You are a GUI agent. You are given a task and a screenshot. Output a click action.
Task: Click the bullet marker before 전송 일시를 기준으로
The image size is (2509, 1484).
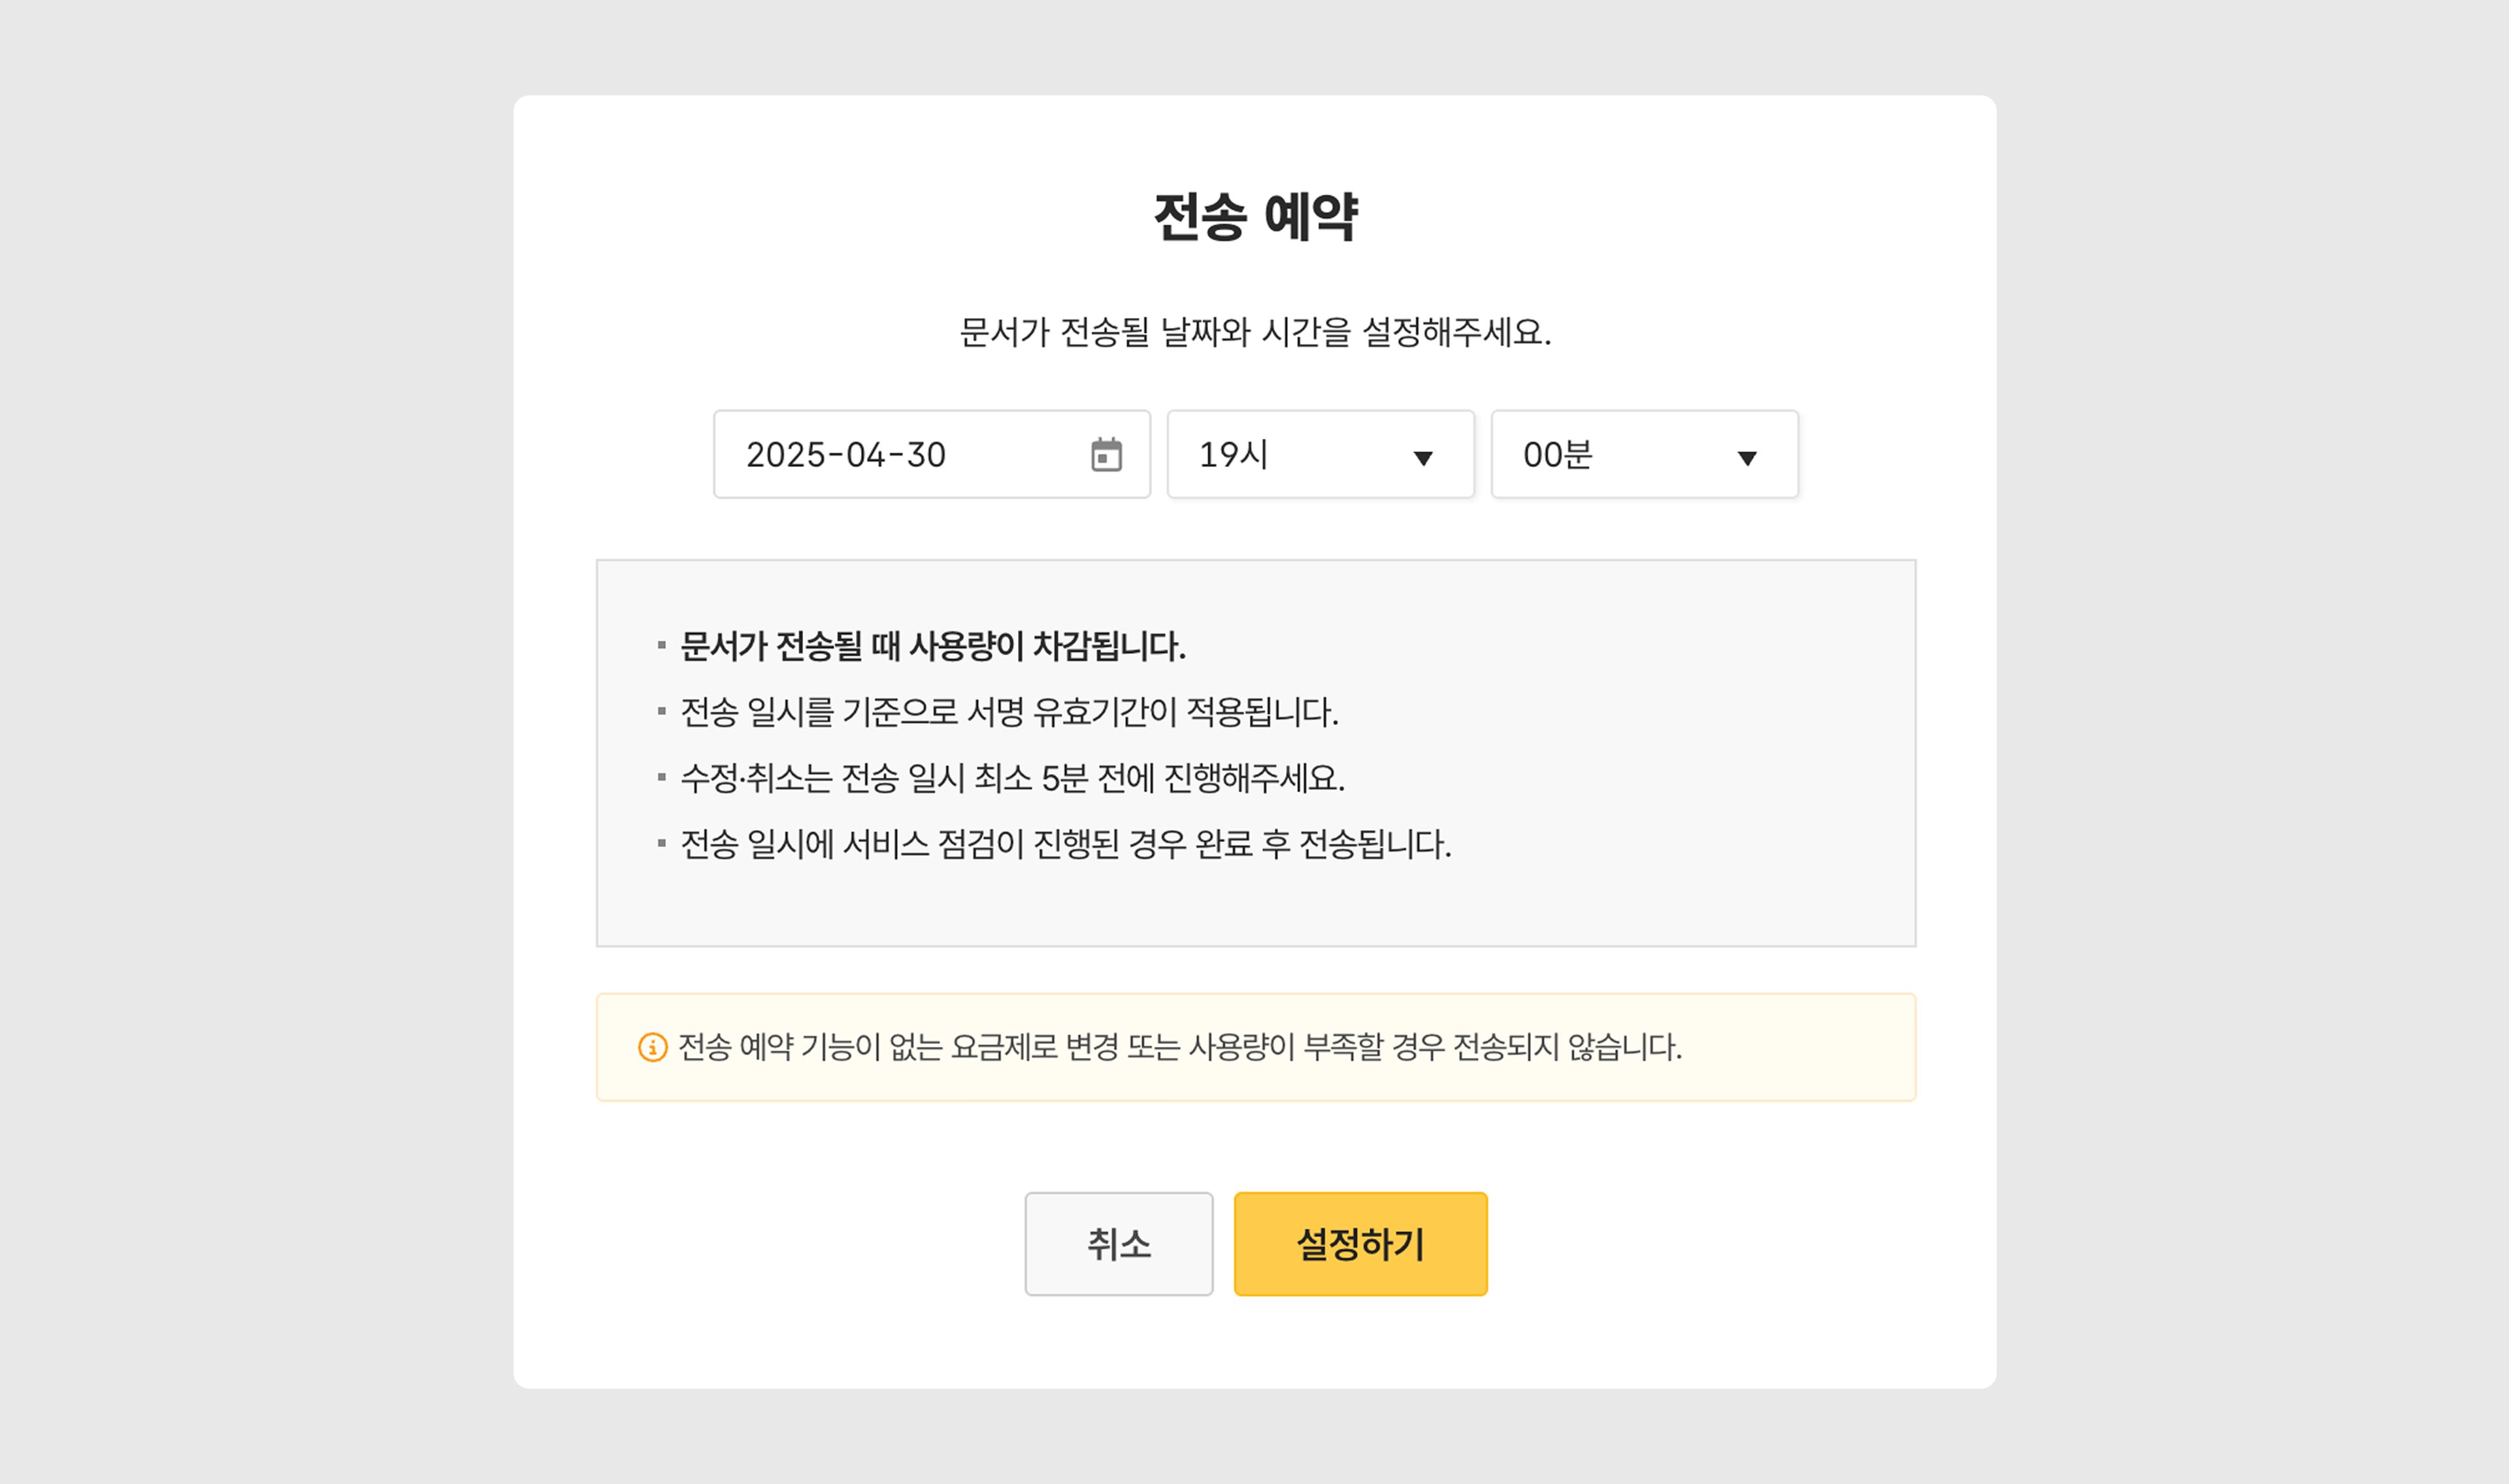[661, 711]
